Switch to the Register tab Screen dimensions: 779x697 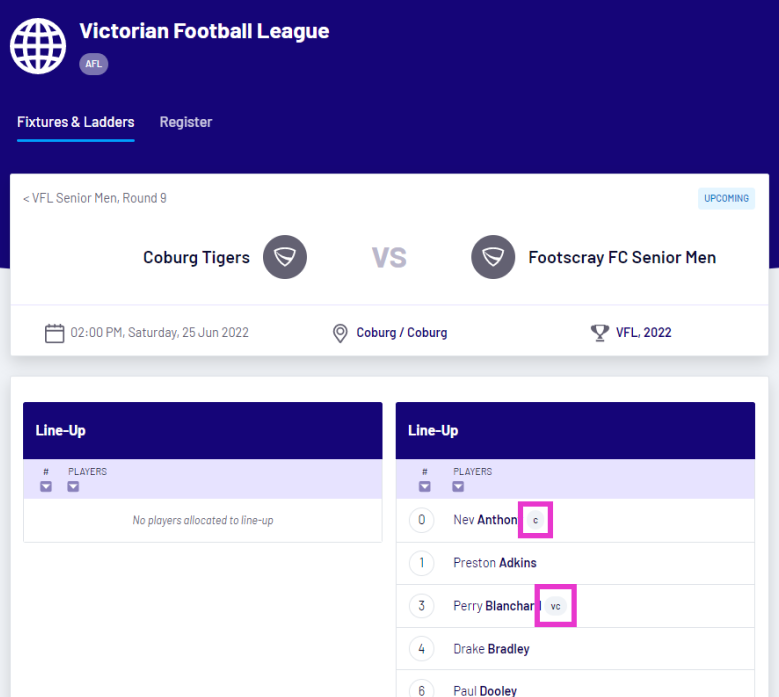click(x=186, y=122)
